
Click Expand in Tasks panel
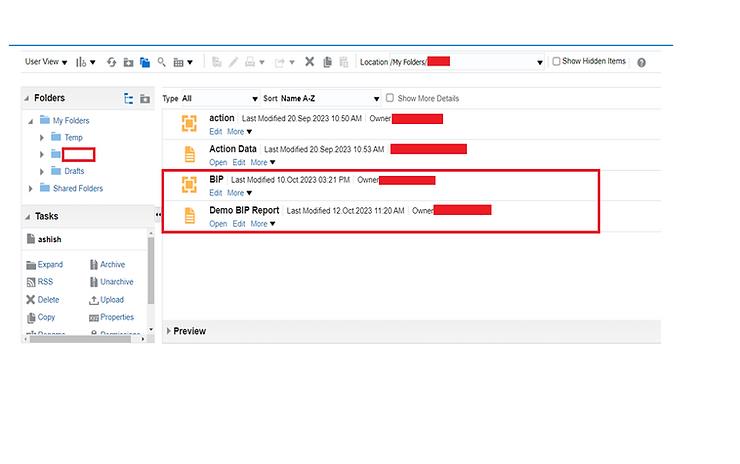pyautogui.click(x=44, y=265)
